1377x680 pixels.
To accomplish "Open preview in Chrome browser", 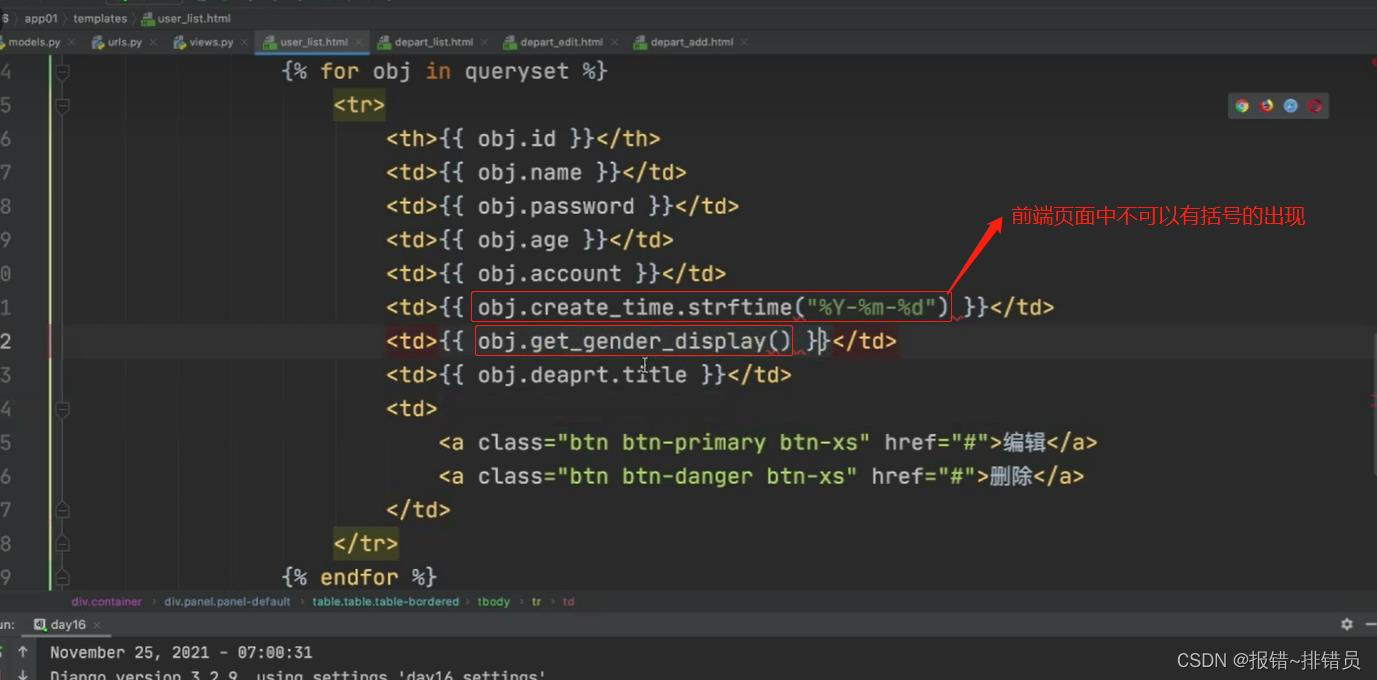I will 1241,105.
